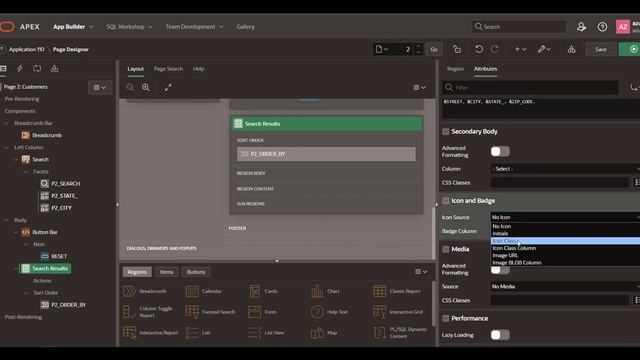Choose Image BLOB Column option
Viewport: 640px width, 360px height.
[565, 263]
